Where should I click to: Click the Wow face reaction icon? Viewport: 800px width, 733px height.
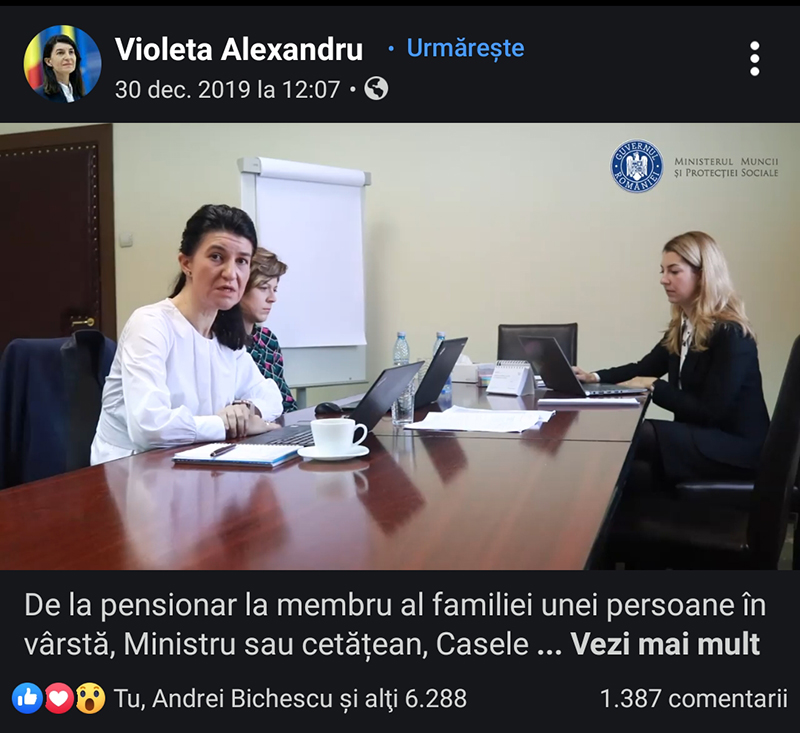tap(90, 698)
